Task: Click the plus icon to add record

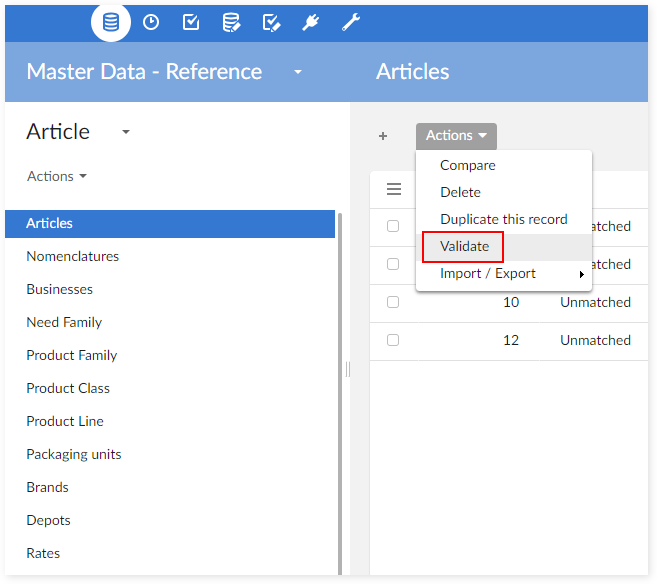Action: point(383,136)
